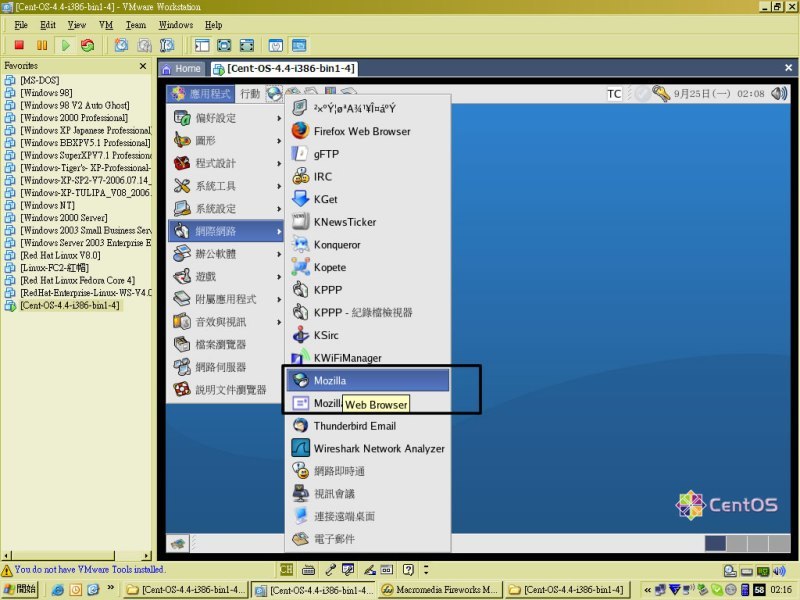Viewport: 800px width, 600px height.
Task: Open the 電子郵件 email entry
Action: [x=367, y=539]
